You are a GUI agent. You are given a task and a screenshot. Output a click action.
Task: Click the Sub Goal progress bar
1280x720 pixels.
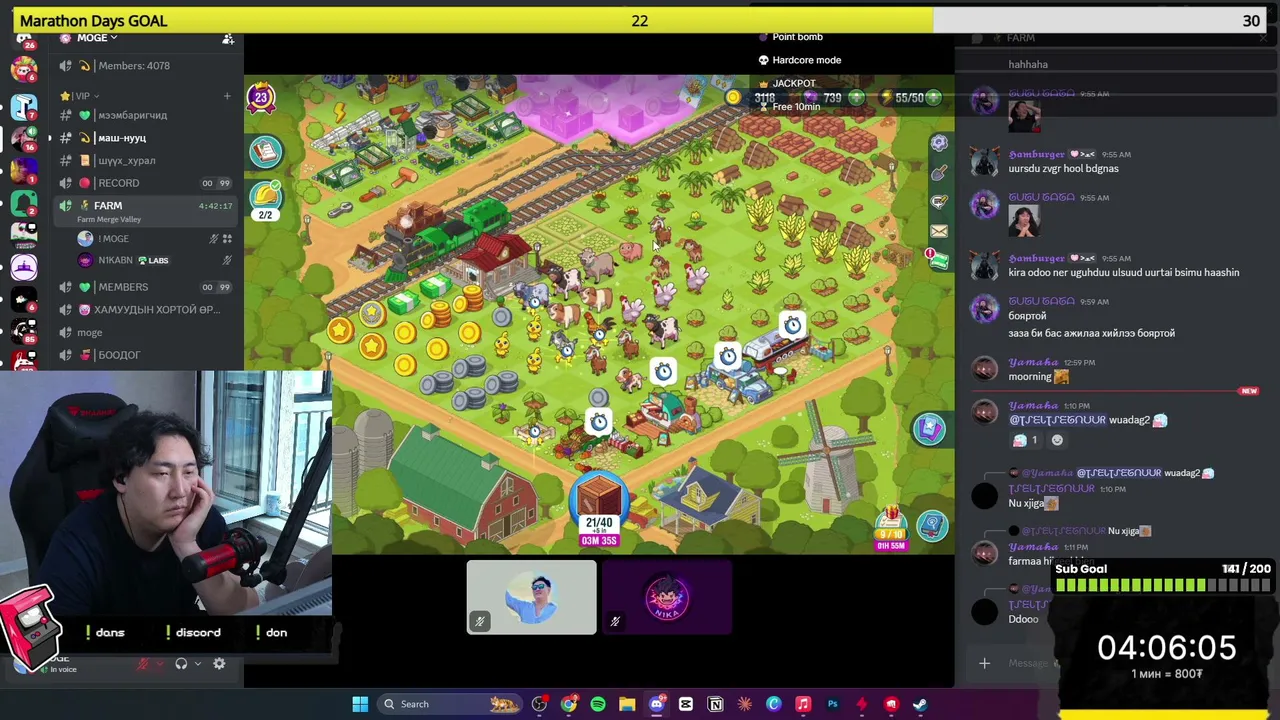pyautogui.click(x=1162, y=584)
